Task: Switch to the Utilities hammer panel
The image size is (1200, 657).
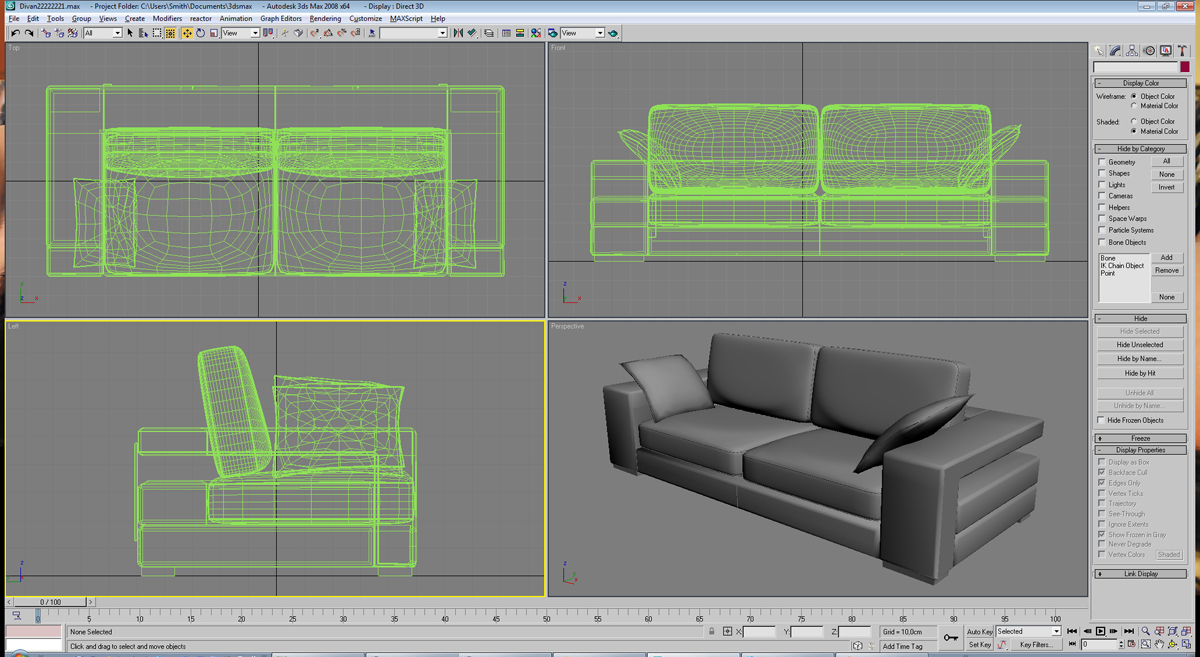Action: (1182, 50)
